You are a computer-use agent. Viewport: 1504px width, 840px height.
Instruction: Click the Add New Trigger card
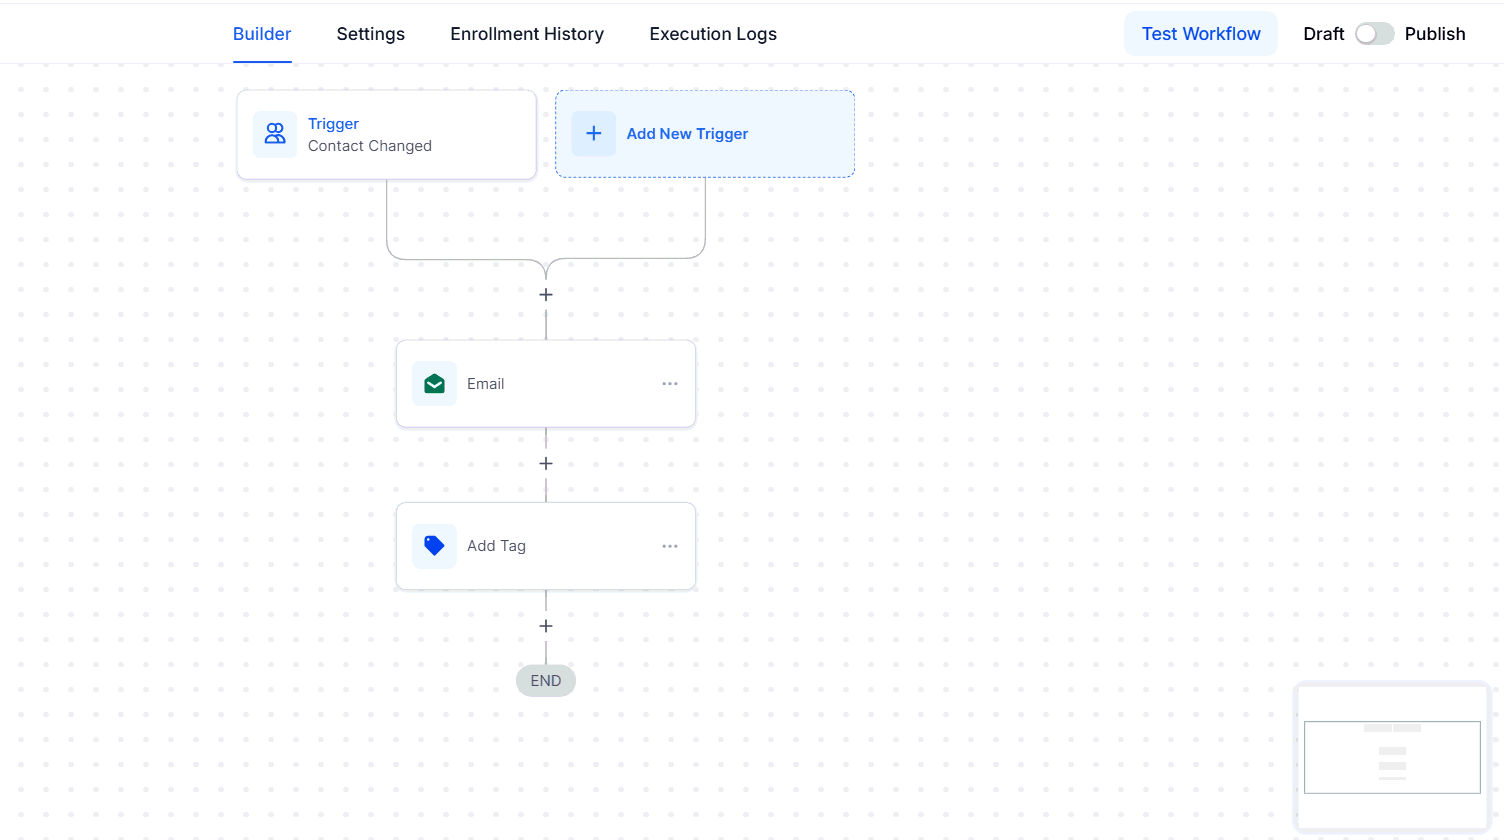[705, 134]
